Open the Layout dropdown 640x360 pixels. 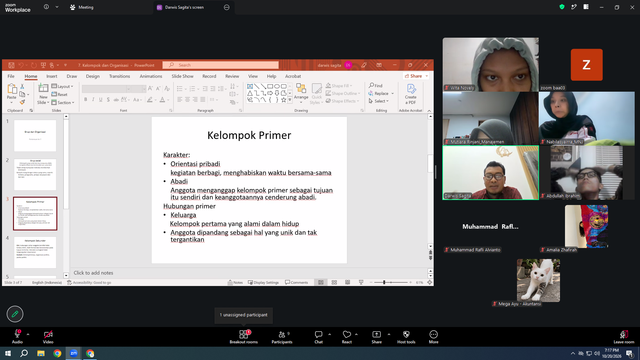(x=62, y=86)
